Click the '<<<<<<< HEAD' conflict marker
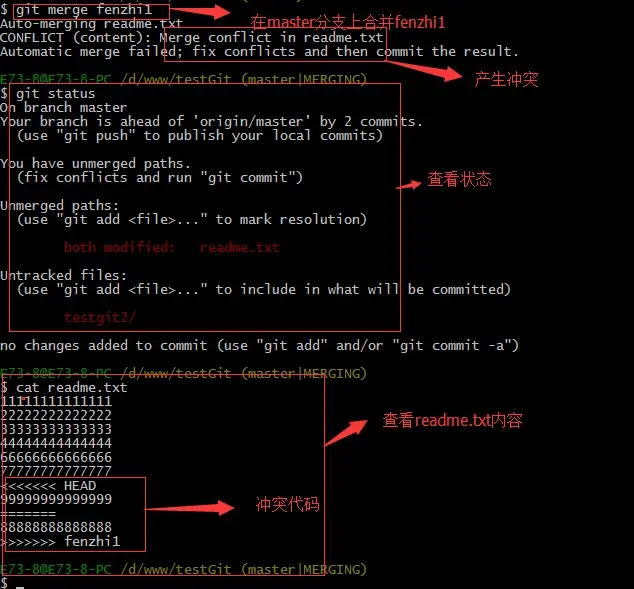Viewport: 634px width, 589px height. click(49, 486)
